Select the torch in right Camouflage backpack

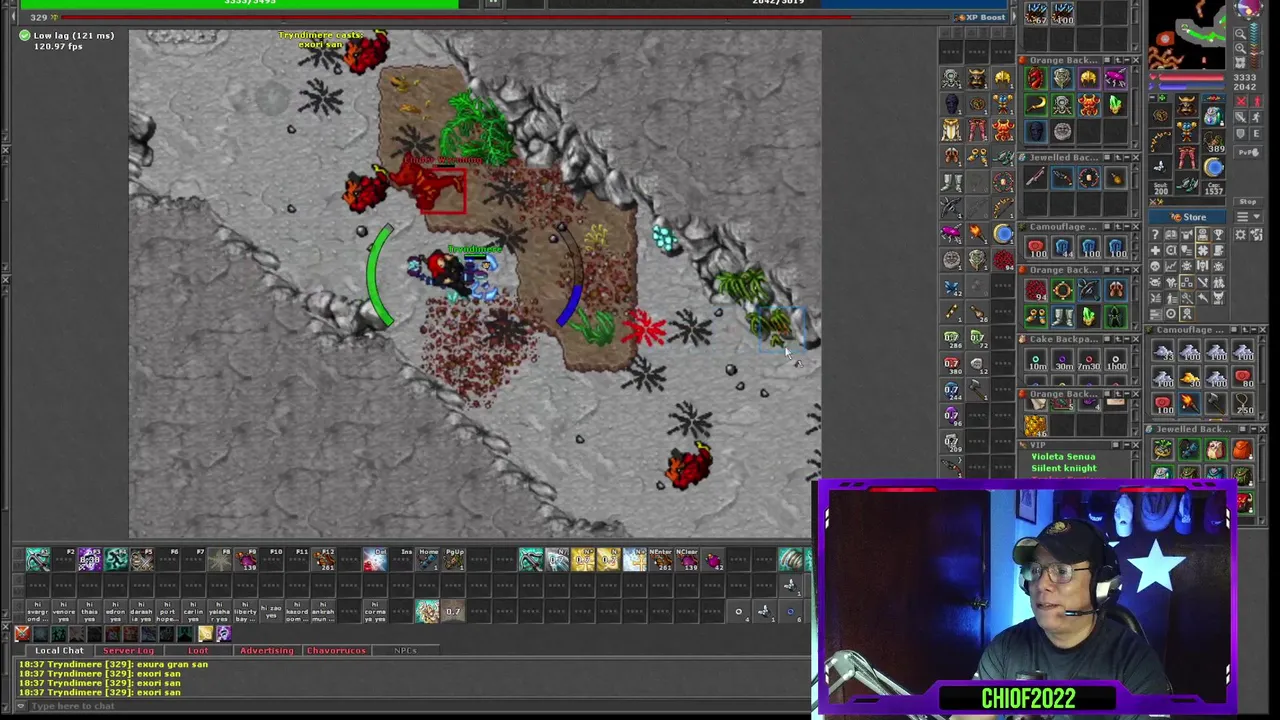(x=1189, y=402)
